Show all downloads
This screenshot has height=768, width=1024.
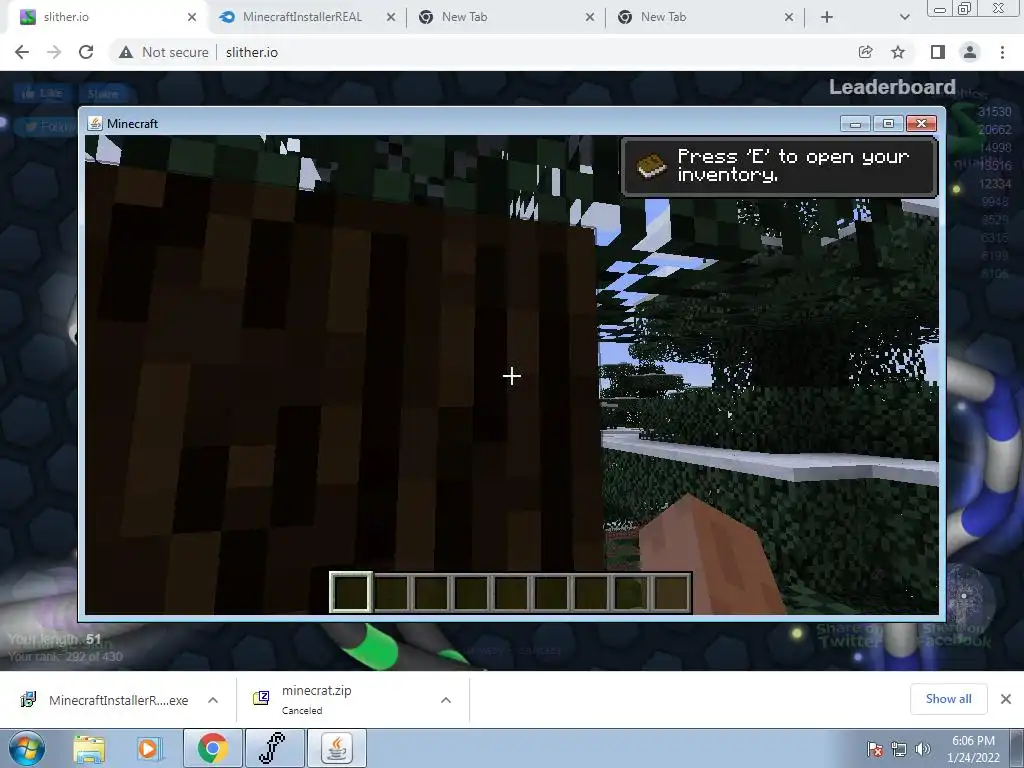948,699
